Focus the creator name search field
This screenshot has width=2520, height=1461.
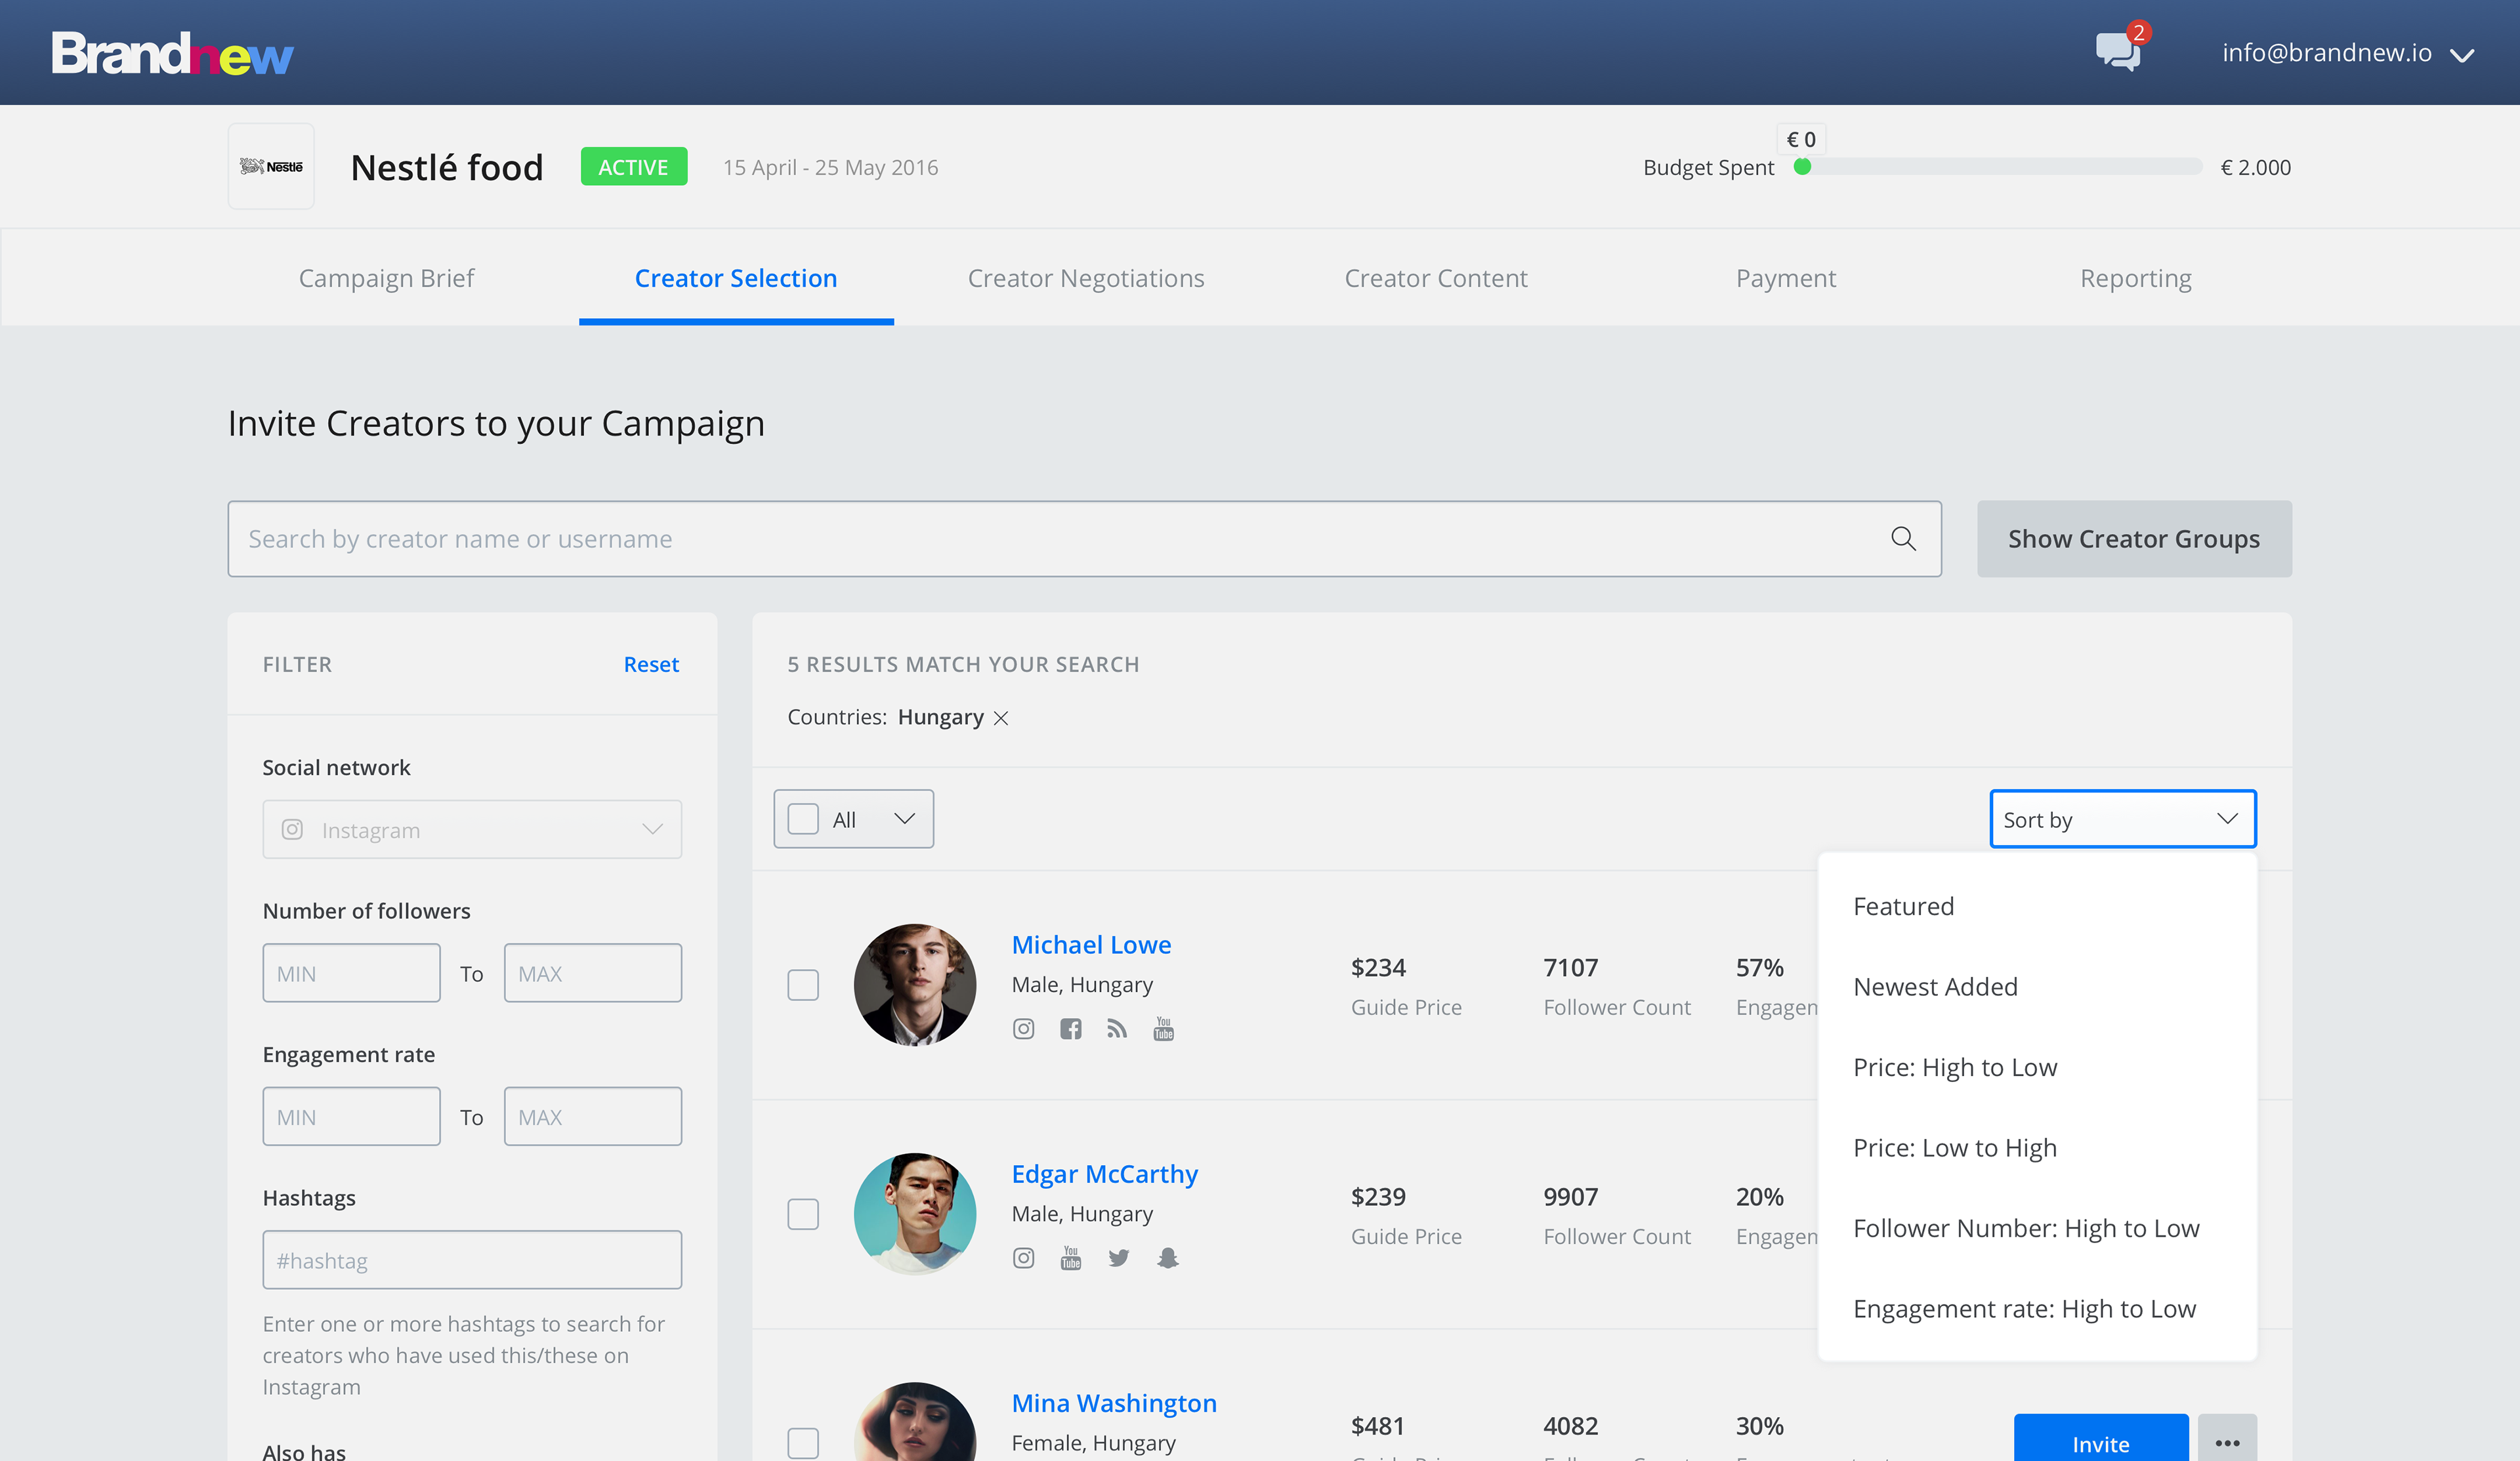click(x=1084, y=539)
